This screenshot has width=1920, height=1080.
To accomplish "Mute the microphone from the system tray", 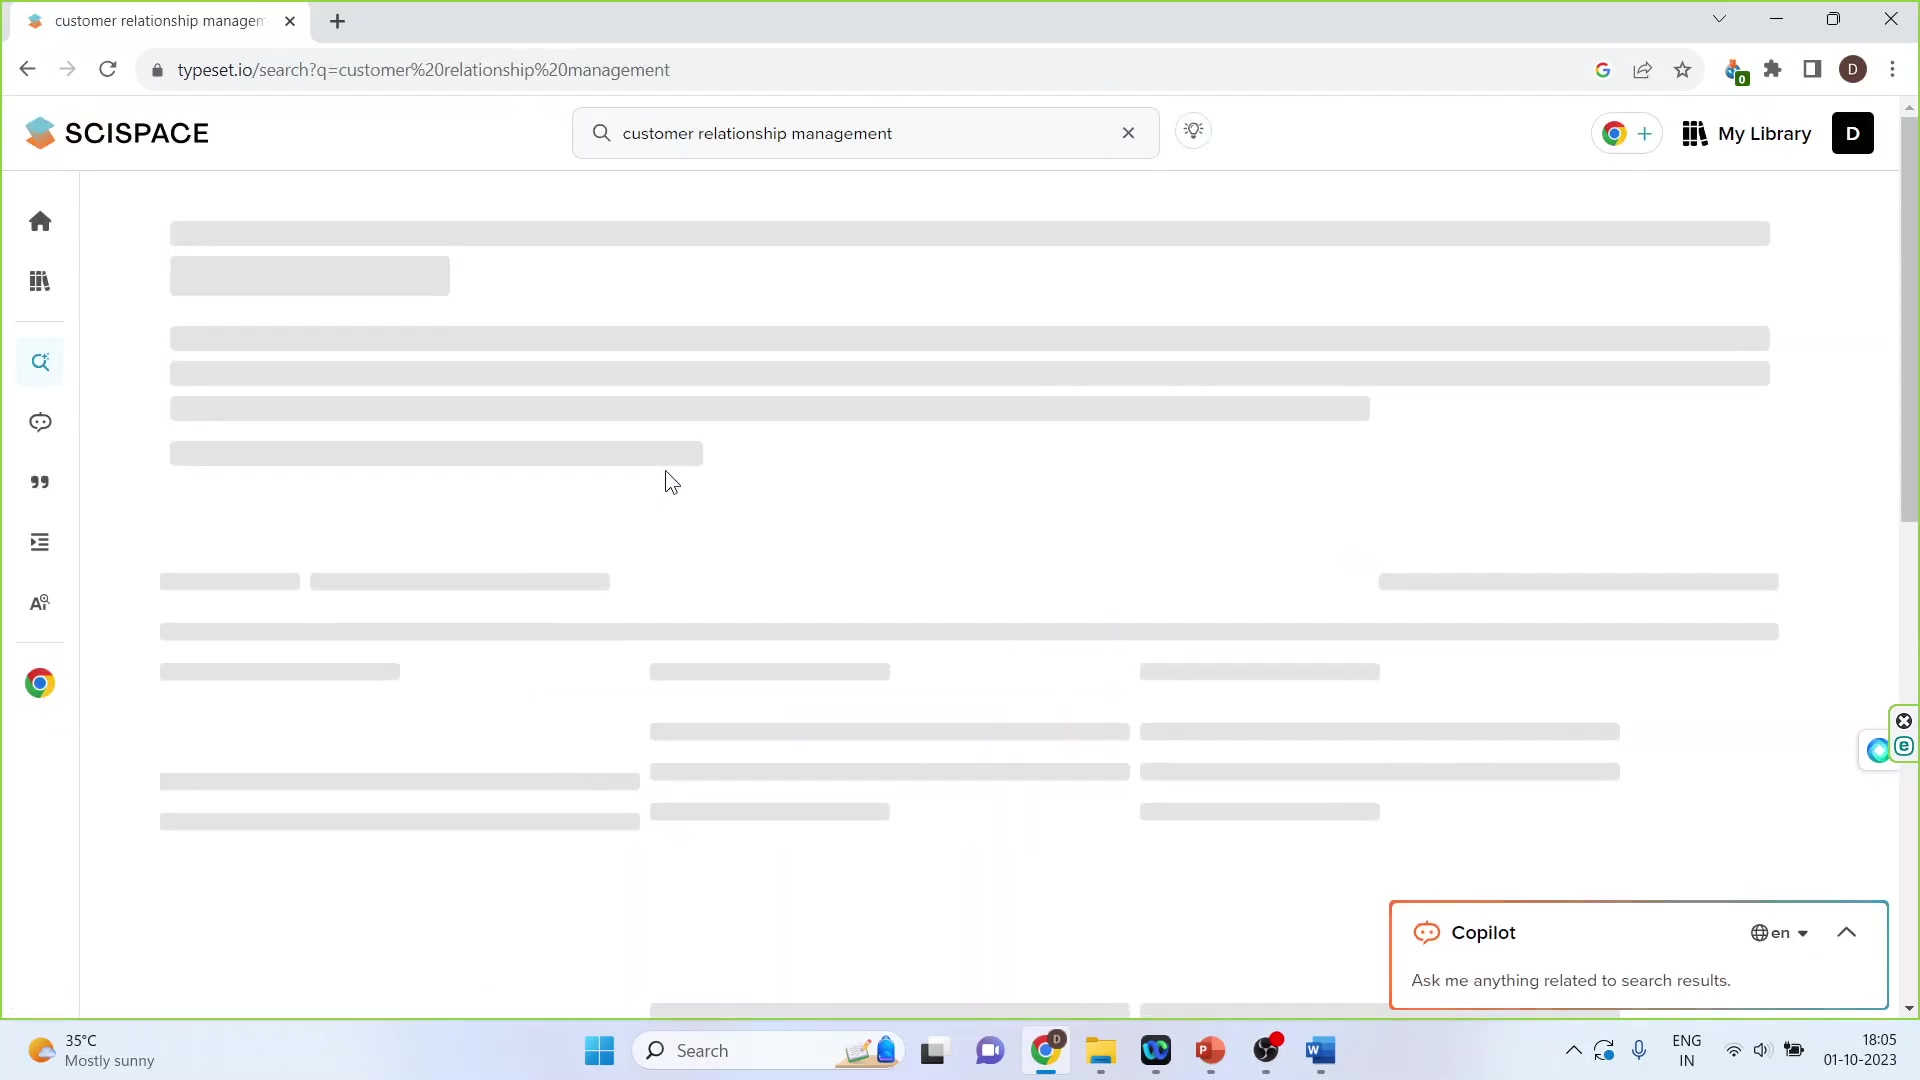I will pos(1640,1051).
